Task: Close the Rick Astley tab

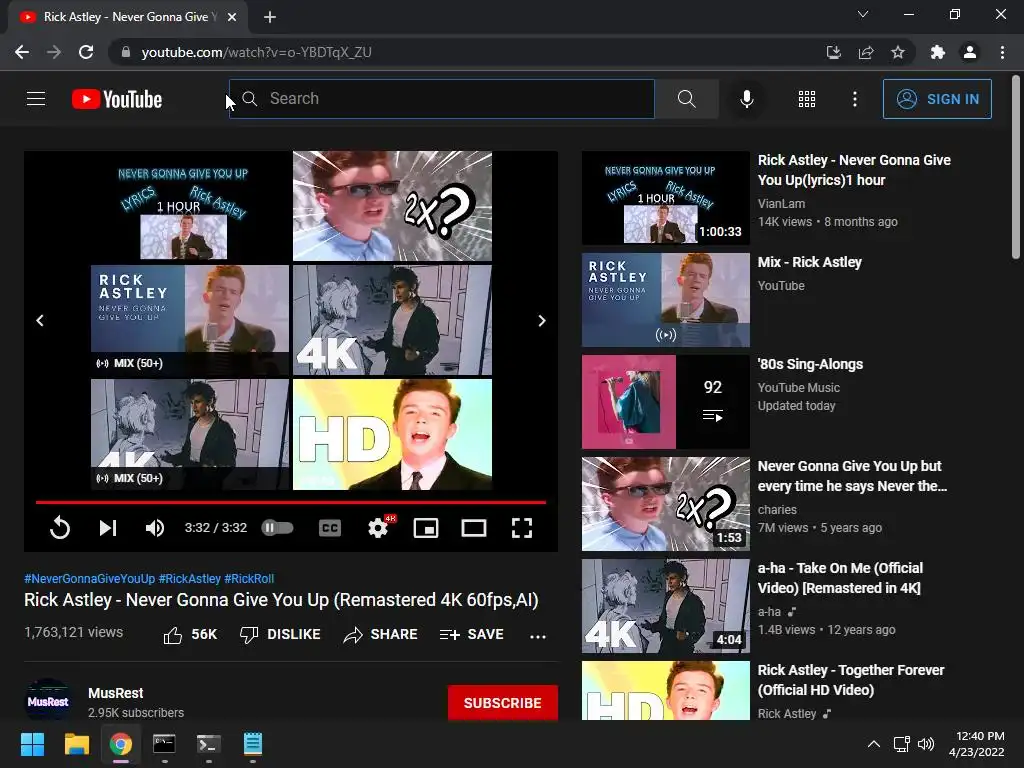Action: tap(232, 17)
